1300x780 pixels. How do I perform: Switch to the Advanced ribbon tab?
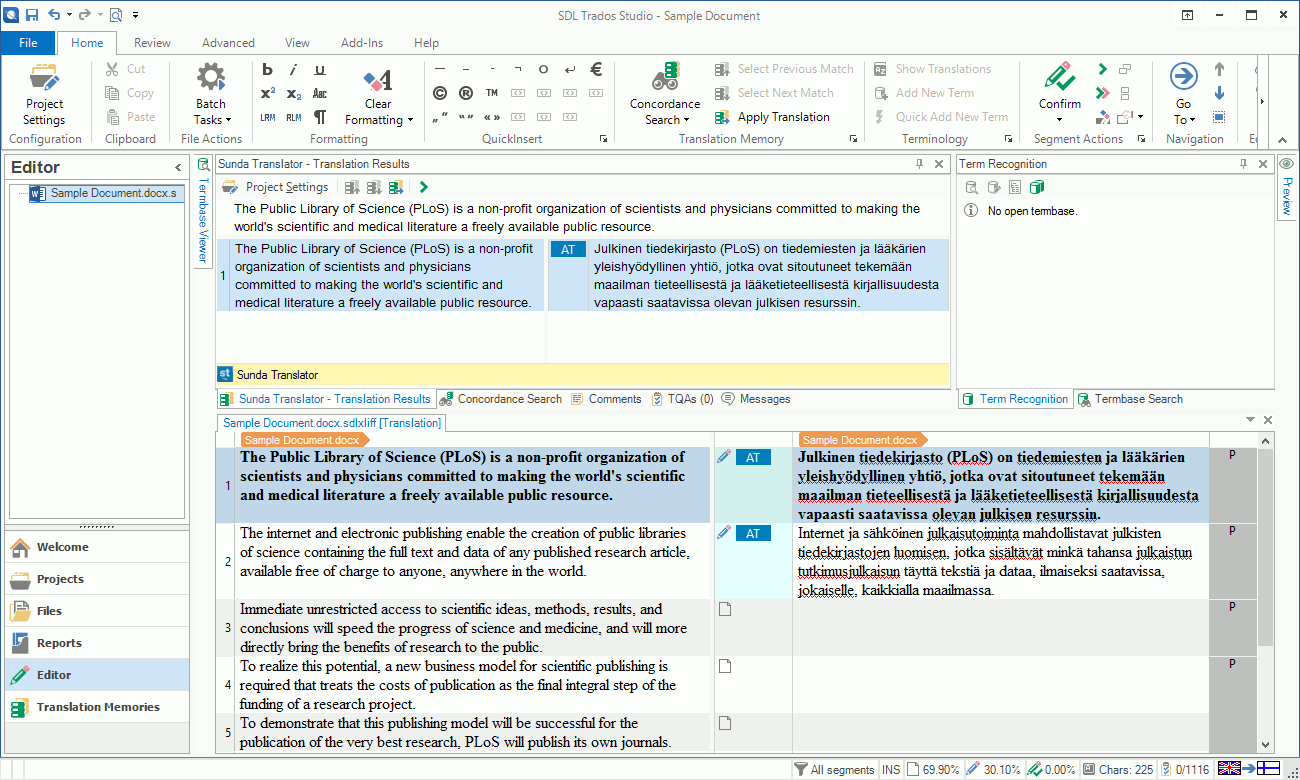tap(228, 43)
